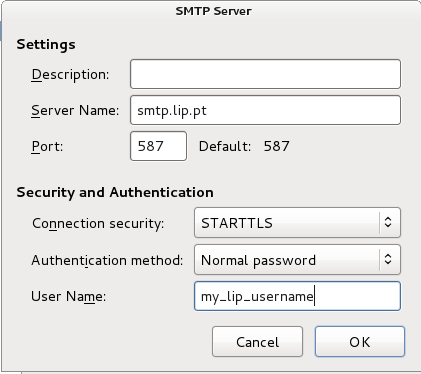Click the Description input field
421x374 pixels.
pyautogui.click(x=265, y=74)
